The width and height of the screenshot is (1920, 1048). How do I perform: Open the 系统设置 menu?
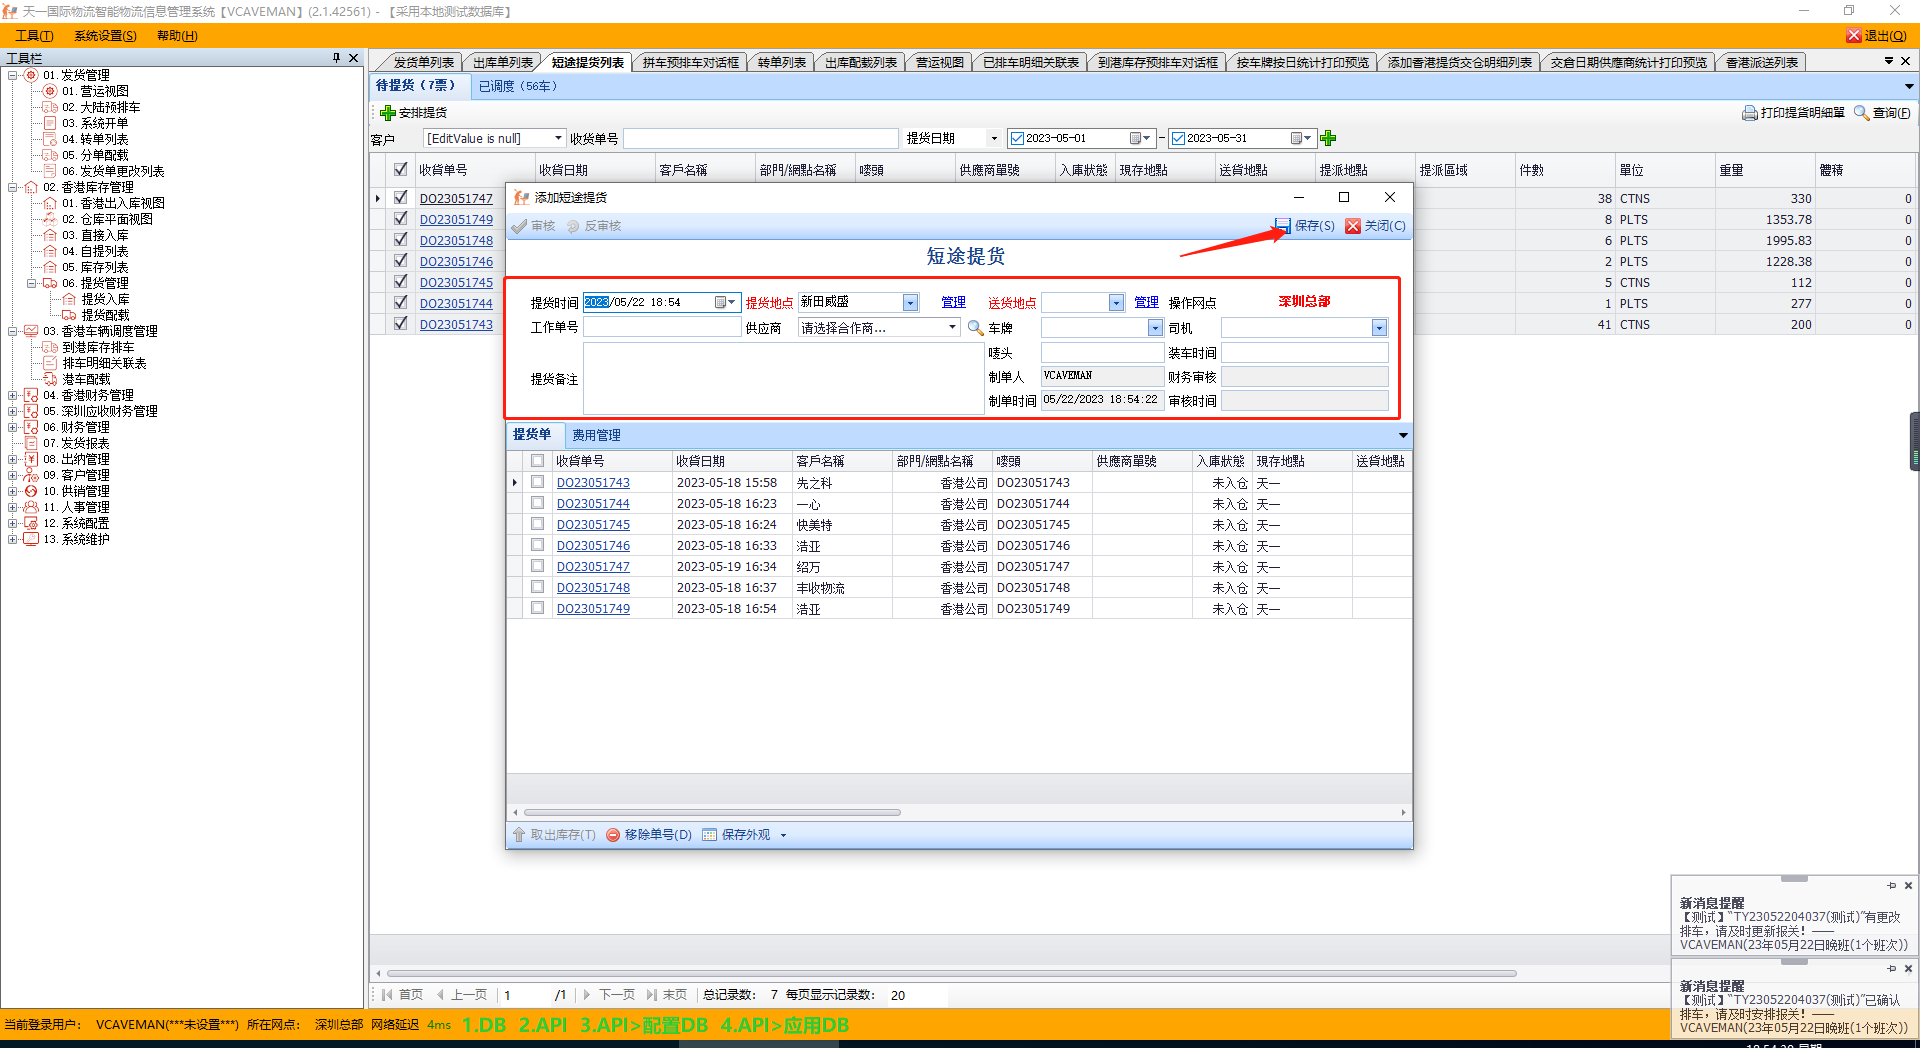pyautogui.click(x=105, y=36)
